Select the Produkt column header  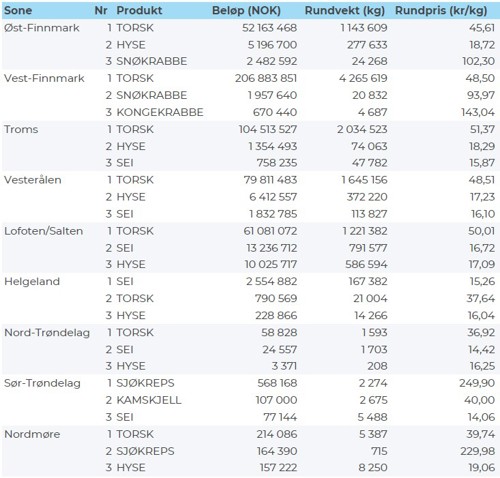(x=139, y=10)
